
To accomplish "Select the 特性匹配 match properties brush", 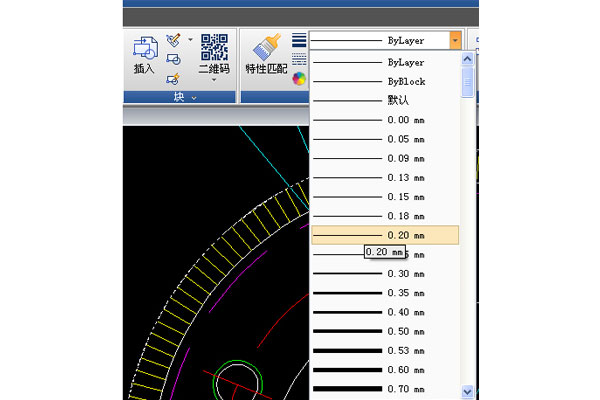I will 266,55.
